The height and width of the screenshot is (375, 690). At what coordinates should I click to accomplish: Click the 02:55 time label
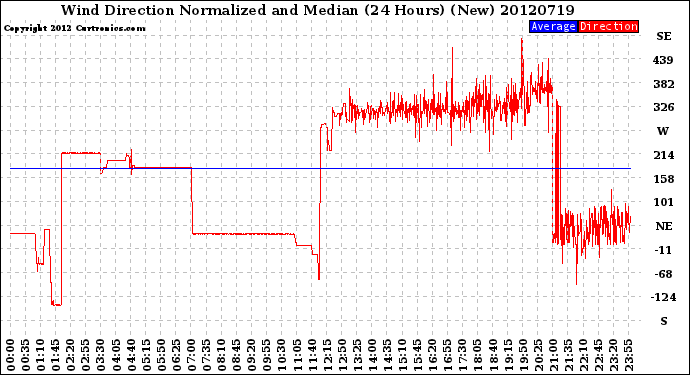(x=85, y=355)
